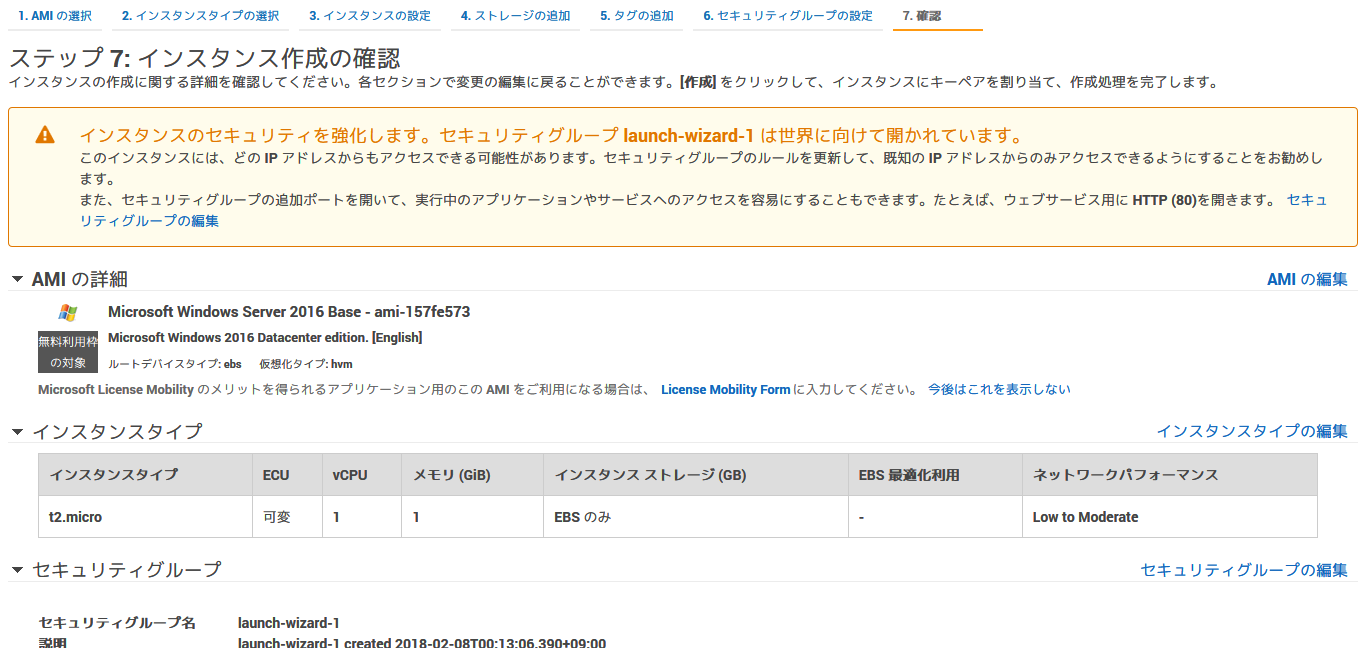Click the メモリ (GiB) column header
Screen dimensions: 1358x648
click(x=472, y=475)
